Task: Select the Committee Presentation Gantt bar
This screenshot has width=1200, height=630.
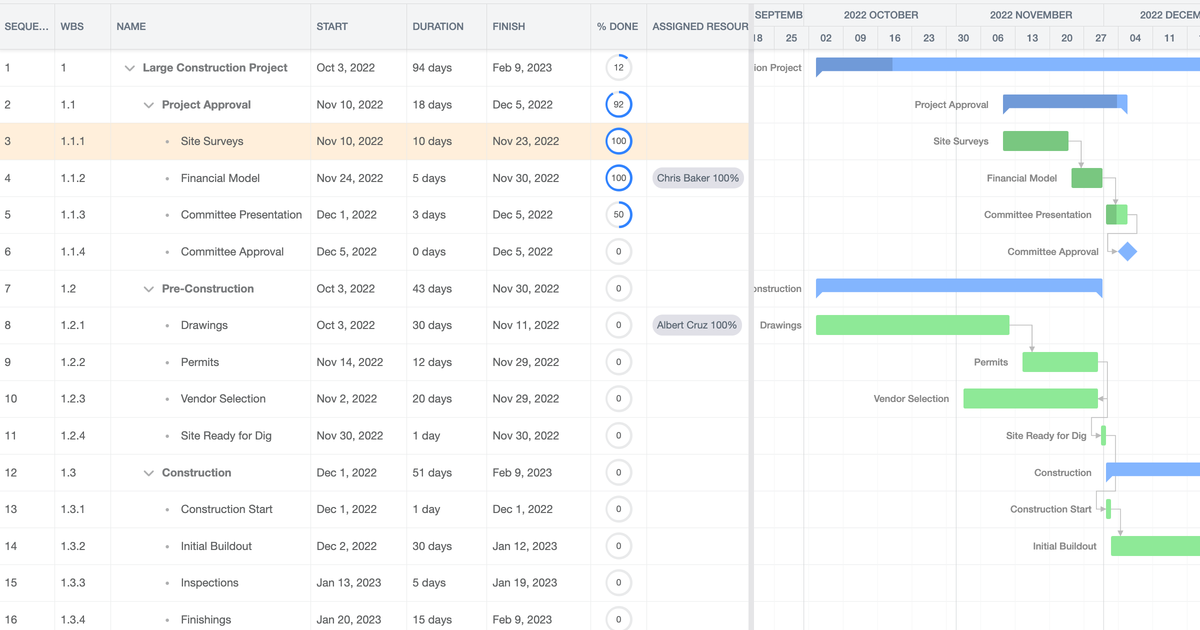Action: 1116,215
